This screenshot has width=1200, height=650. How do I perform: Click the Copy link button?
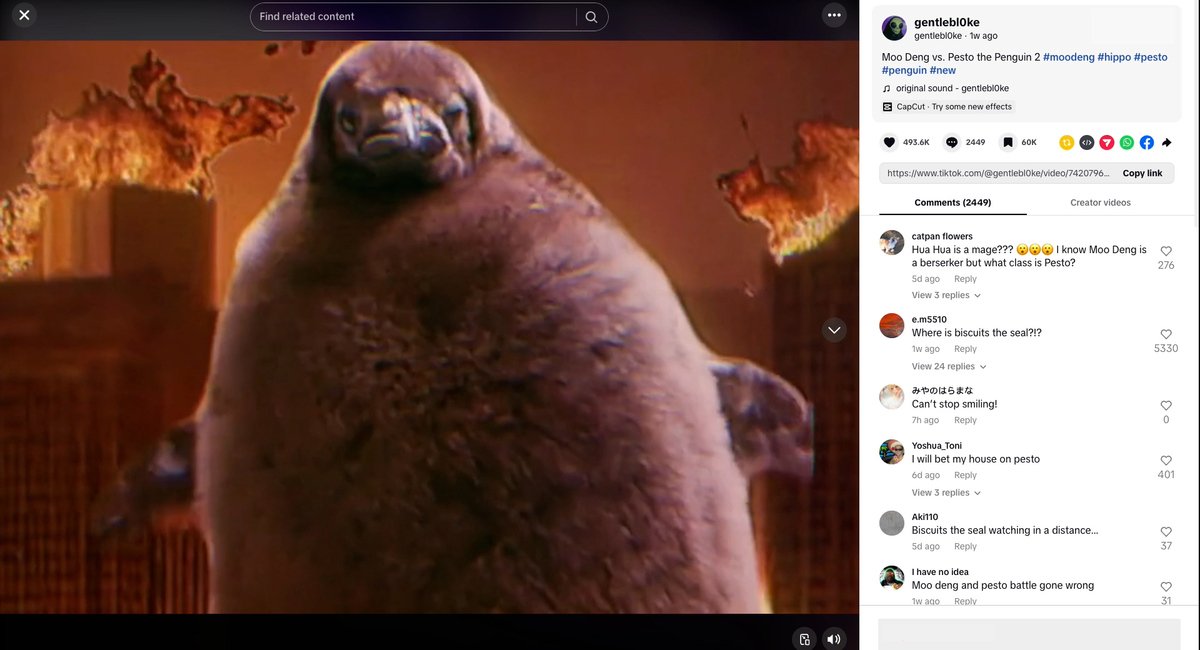tap(1142, 173)
